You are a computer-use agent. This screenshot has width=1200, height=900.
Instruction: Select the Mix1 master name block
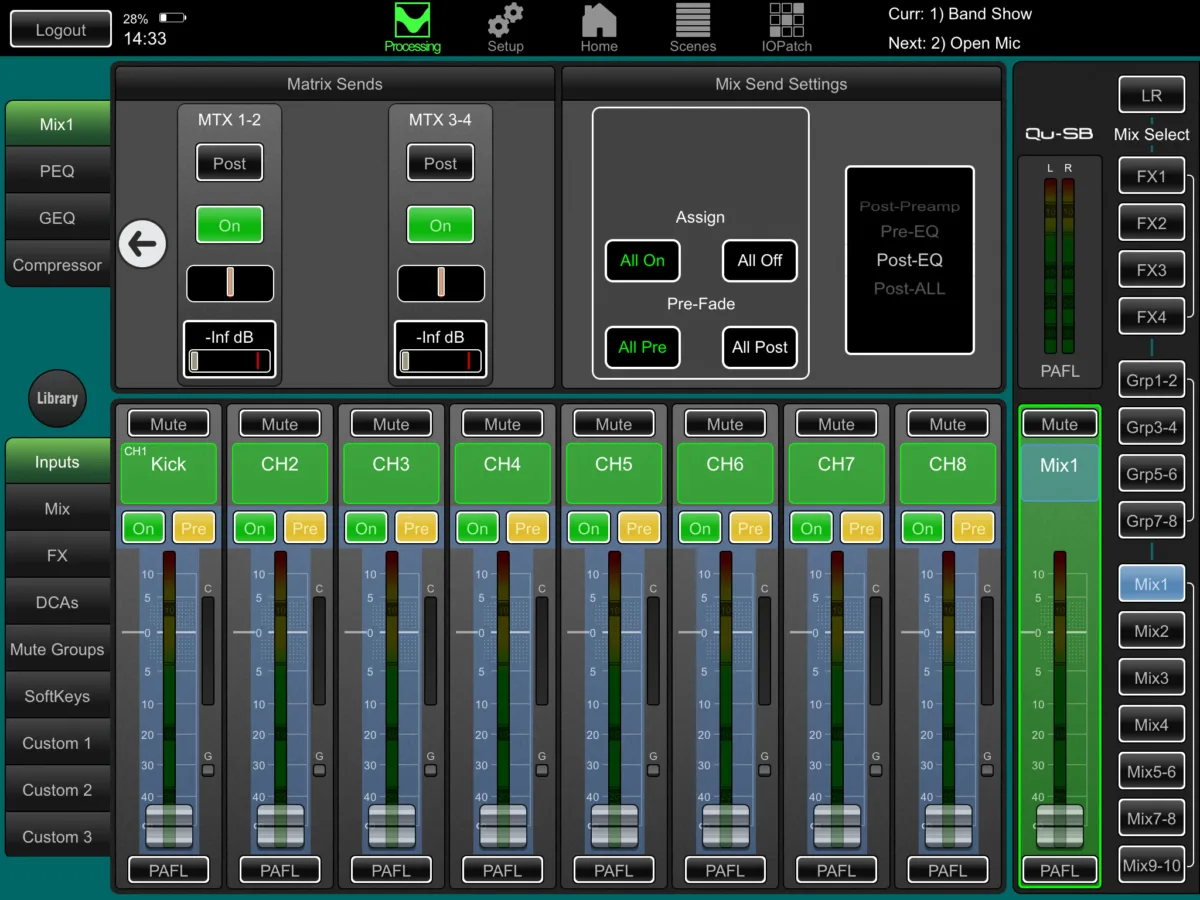pos(1059,473)
